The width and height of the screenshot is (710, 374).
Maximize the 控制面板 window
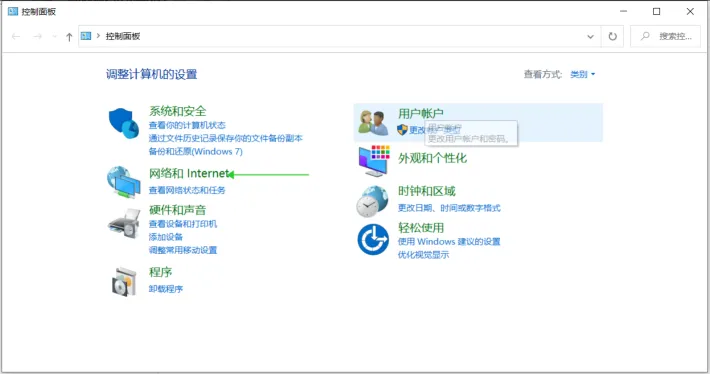pos(657,11)
